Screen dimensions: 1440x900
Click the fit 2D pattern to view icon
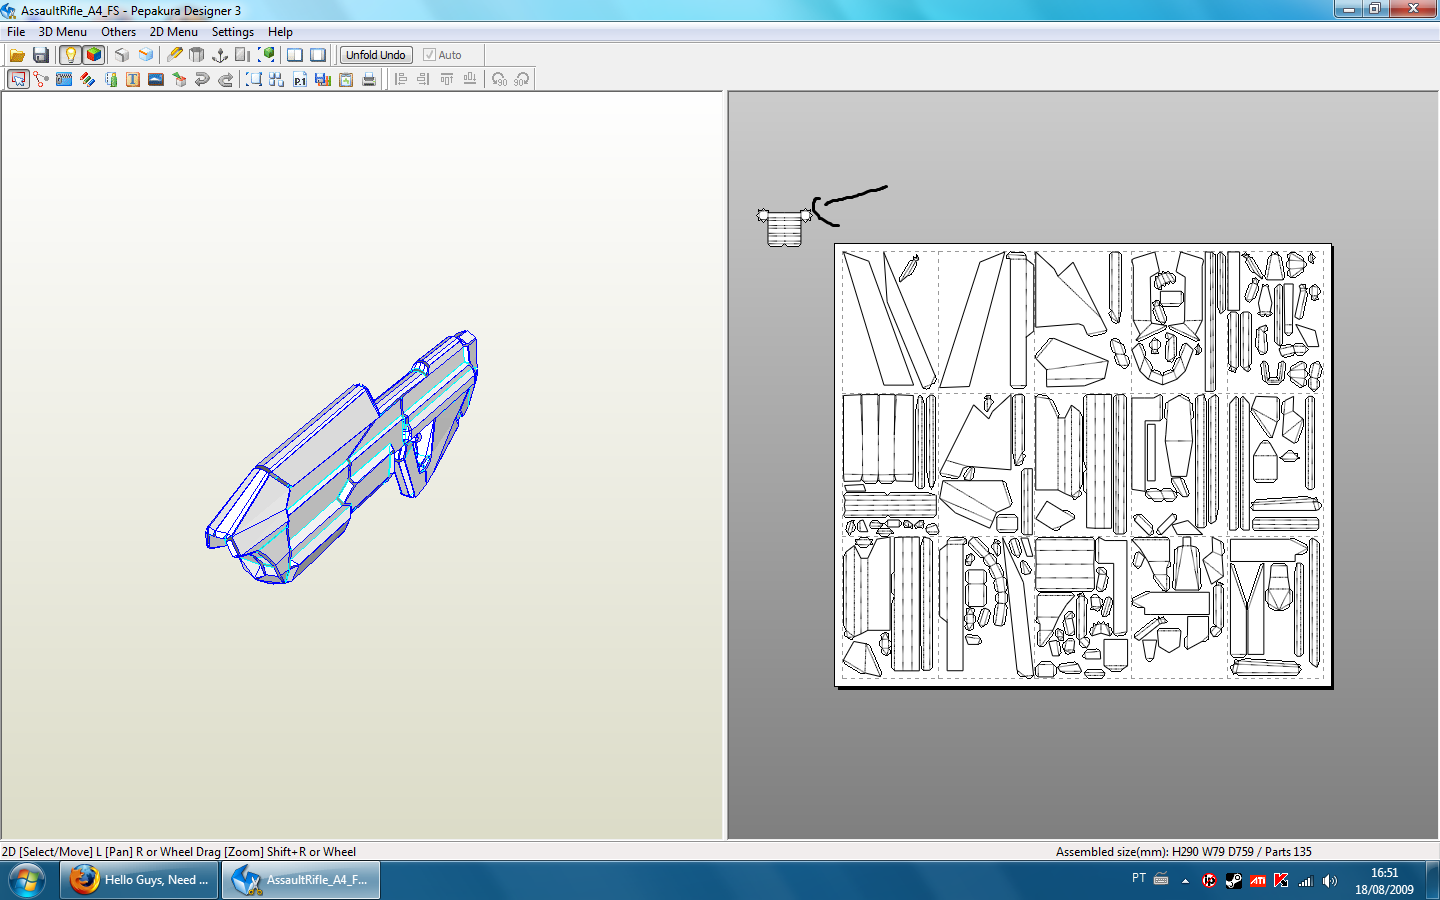coord(254,79)
